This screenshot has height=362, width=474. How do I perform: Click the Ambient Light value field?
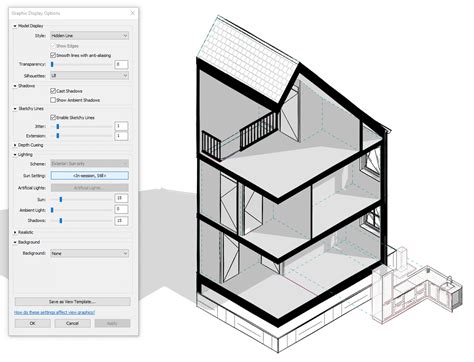pyautogui.click(x=121, y=209)
